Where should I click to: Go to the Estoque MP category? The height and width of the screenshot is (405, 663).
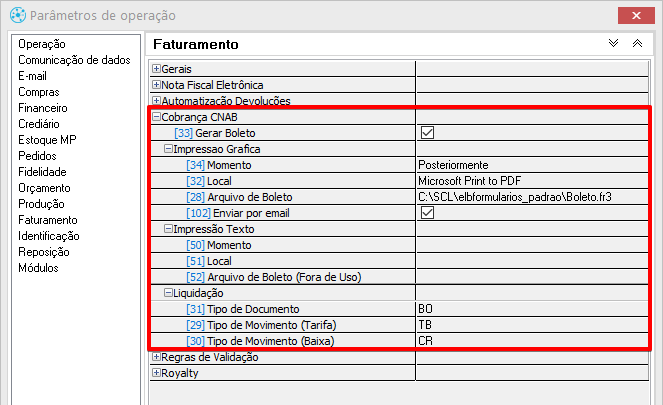click(x=47, y=140)
